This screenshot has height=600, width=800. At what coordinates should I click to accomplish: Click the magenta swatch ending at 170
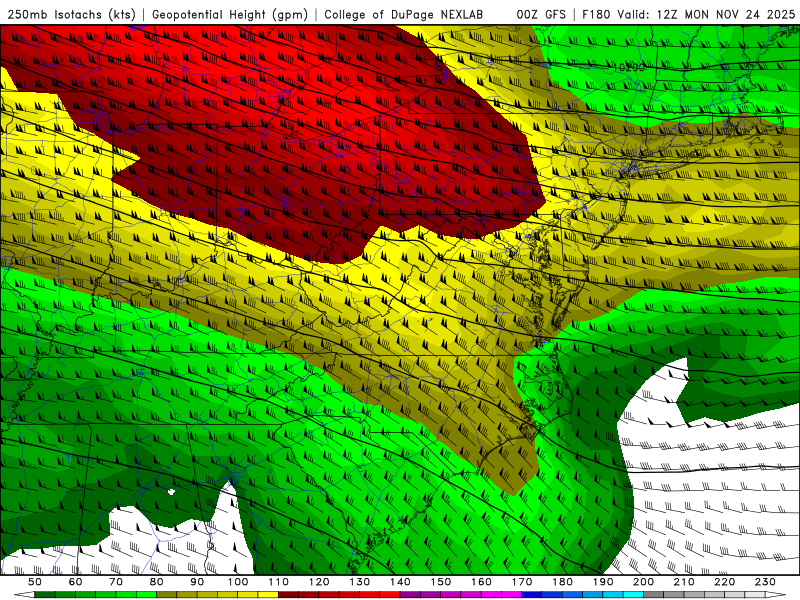coord(511,594)
